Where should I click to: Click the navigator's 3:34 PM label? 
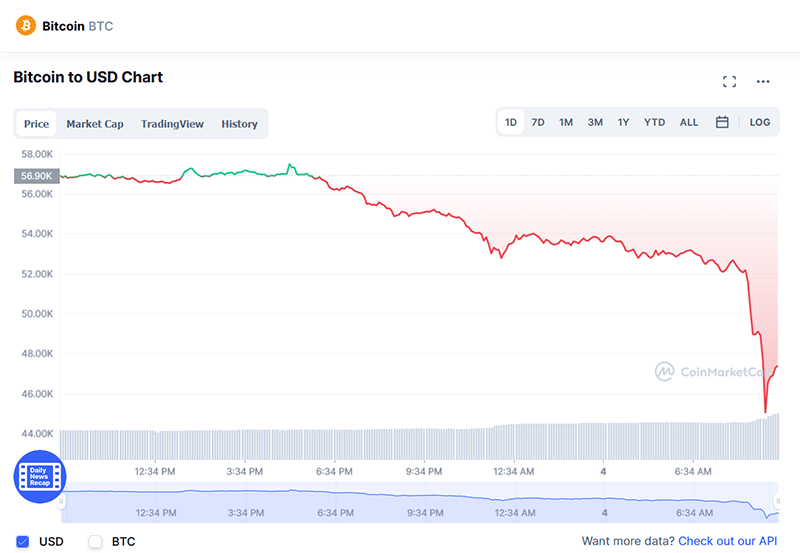[x=245, y=513]
